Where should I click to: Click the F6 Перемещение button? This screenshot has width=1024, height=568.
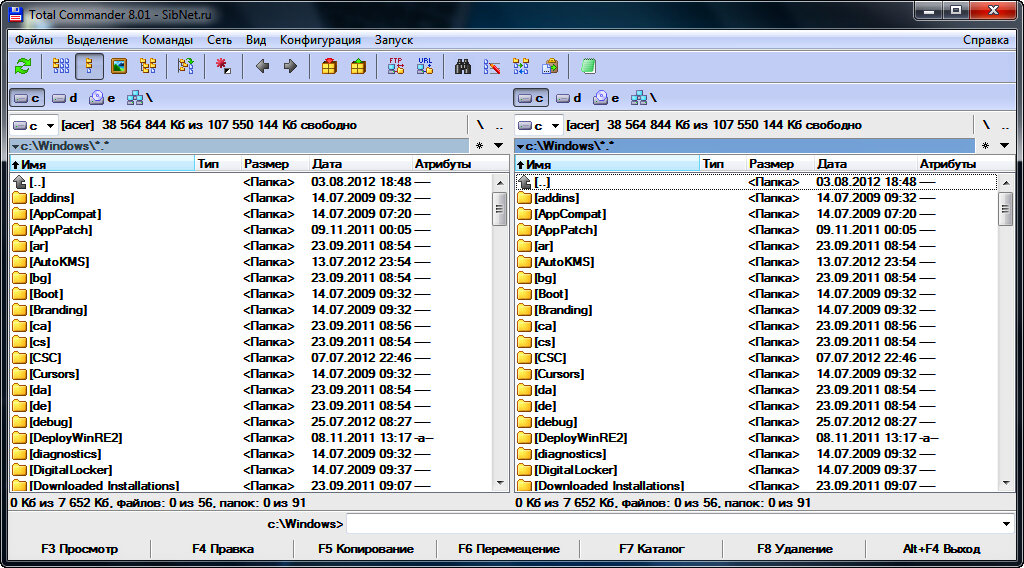509,549
